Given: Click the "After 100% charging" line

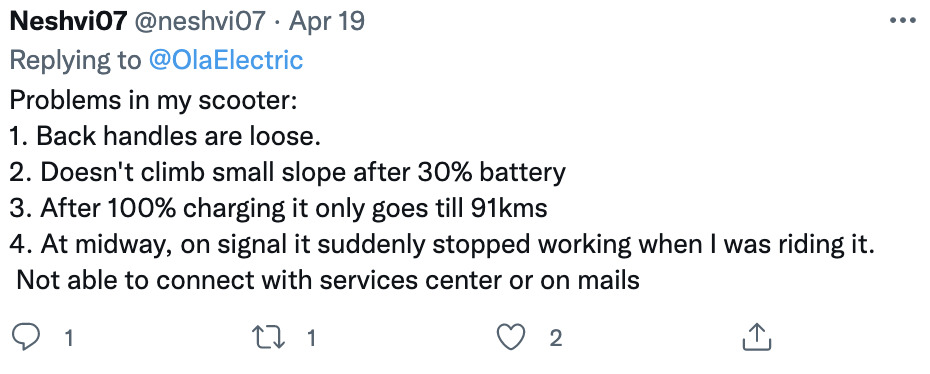Looking at the screenshot, I should pos(278,208).
